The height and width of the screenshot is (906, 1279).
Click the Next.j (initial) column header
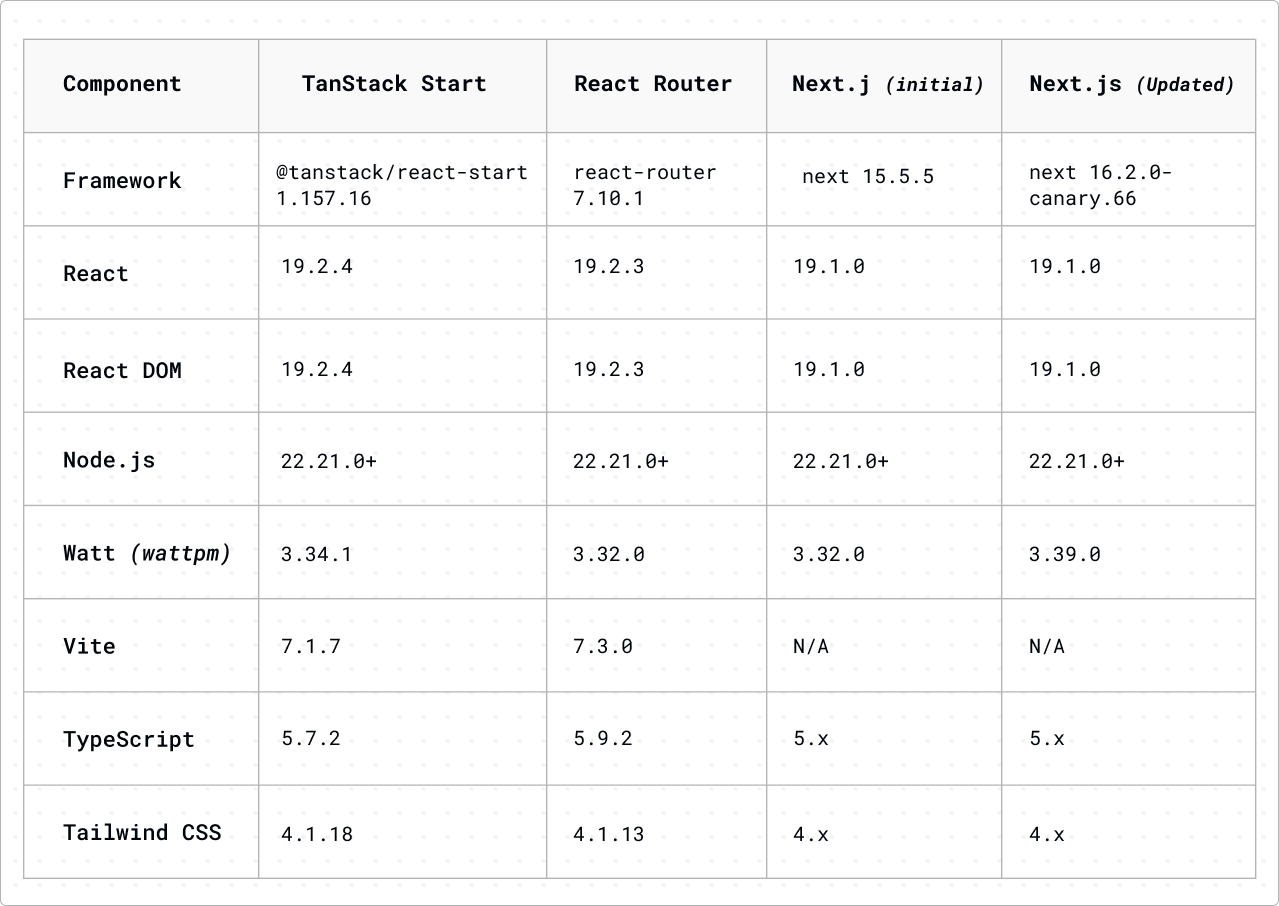click(887, 85)
